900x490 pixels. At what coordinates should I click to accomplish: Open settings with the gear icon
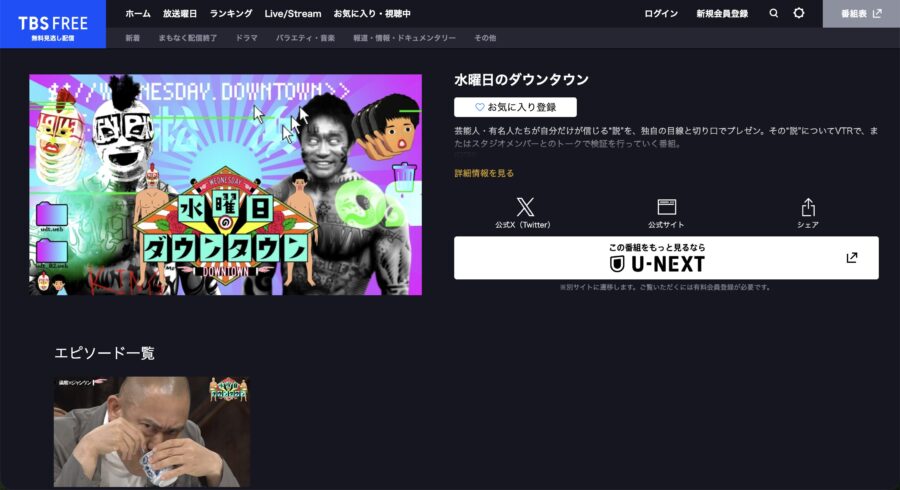coord(799,14)
